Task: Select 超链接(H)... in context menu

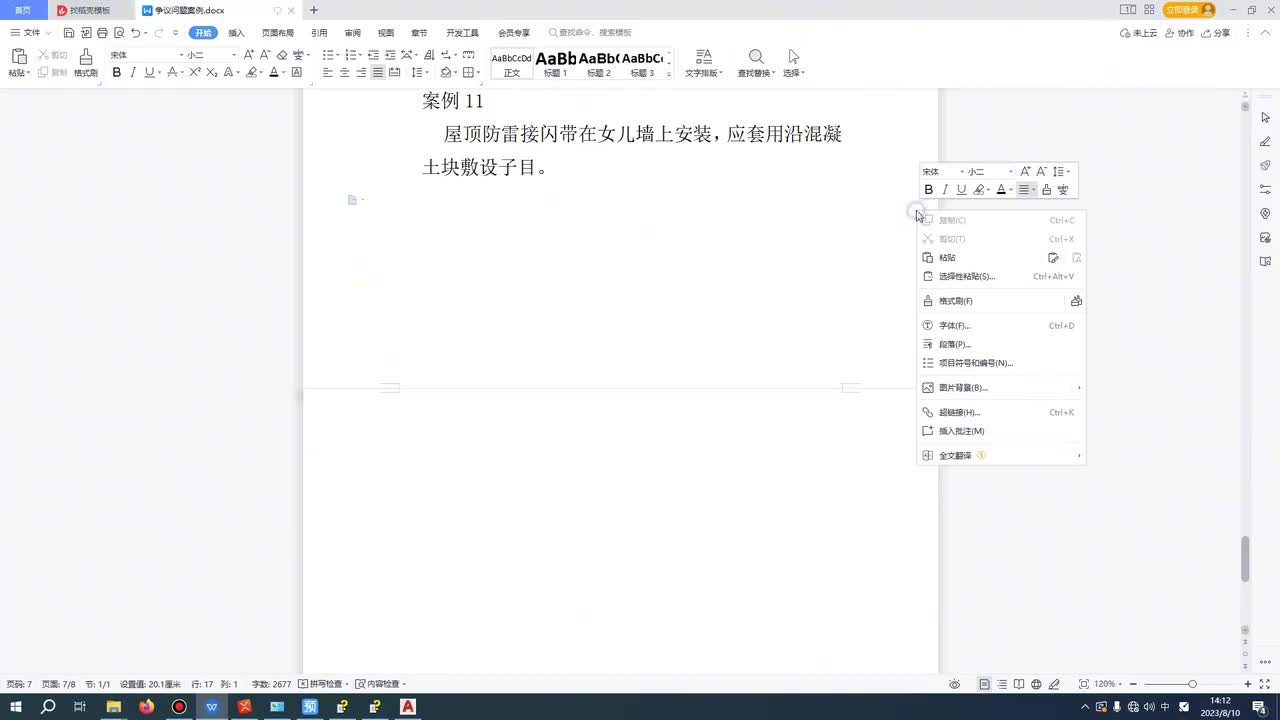Action: pyautogui.click(x=1001, y=412)
